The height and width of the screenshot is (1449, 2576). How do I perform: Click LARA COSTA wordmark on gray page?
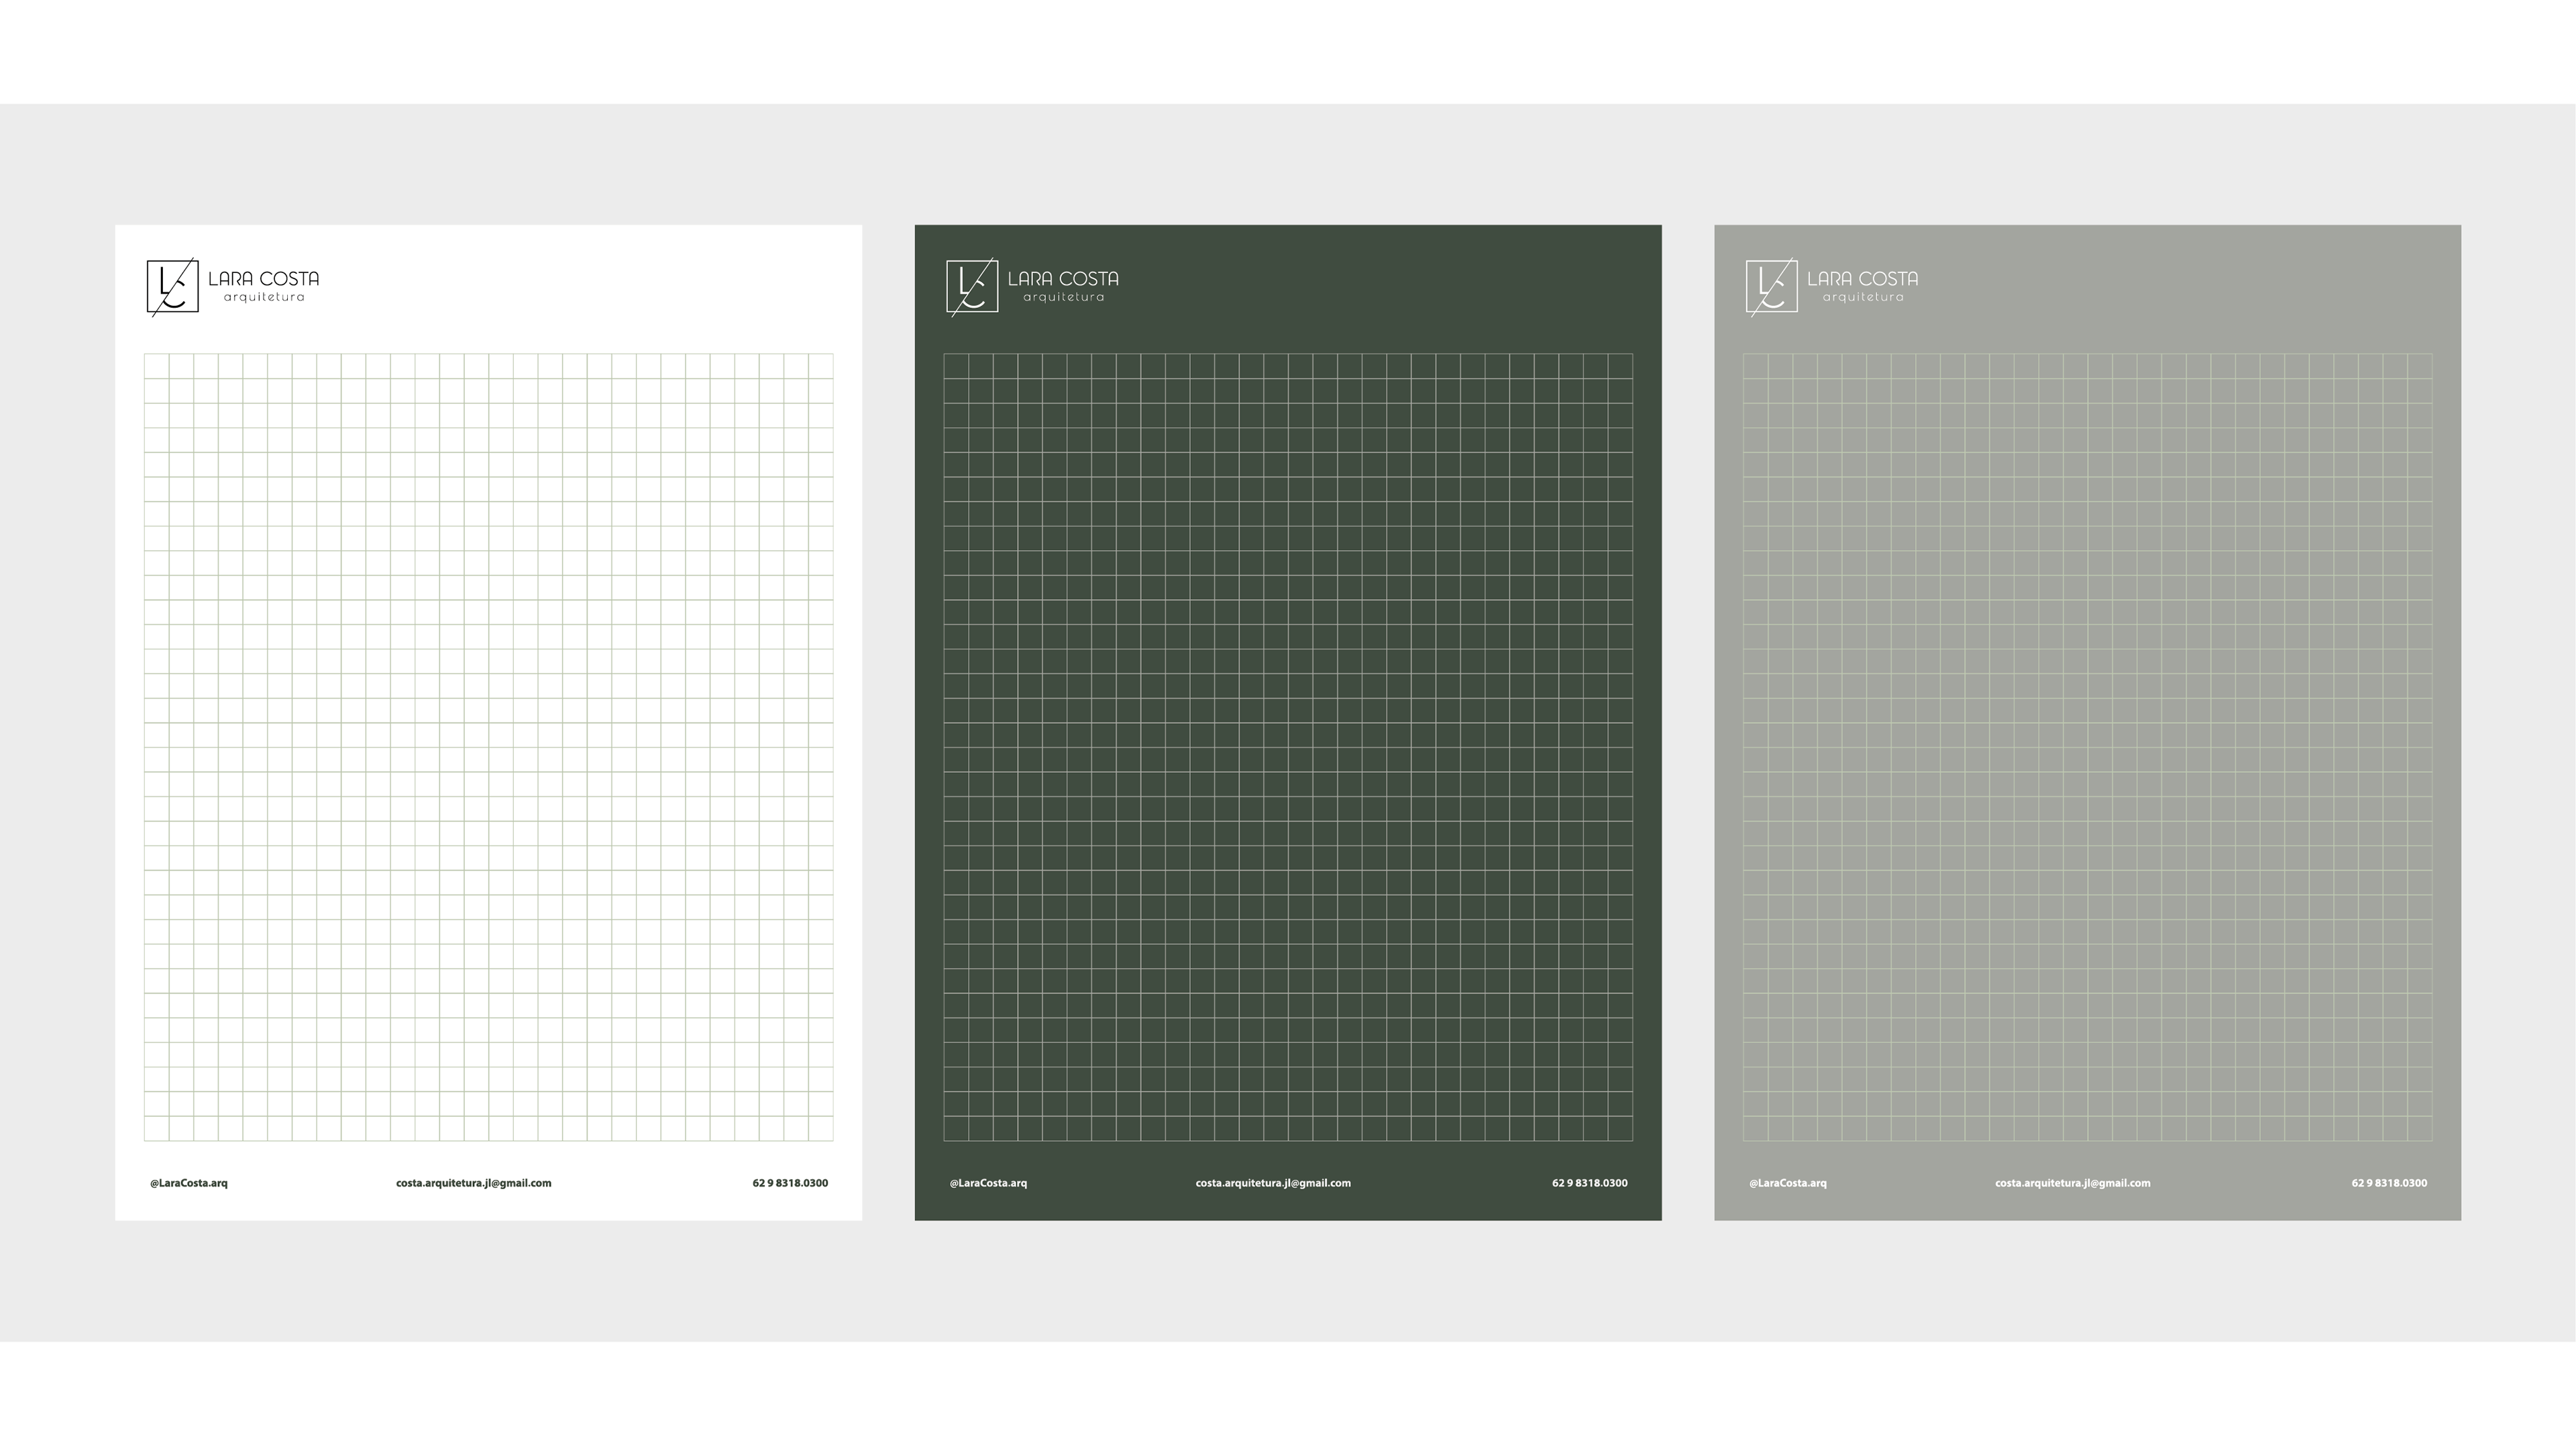point(1862,279)
